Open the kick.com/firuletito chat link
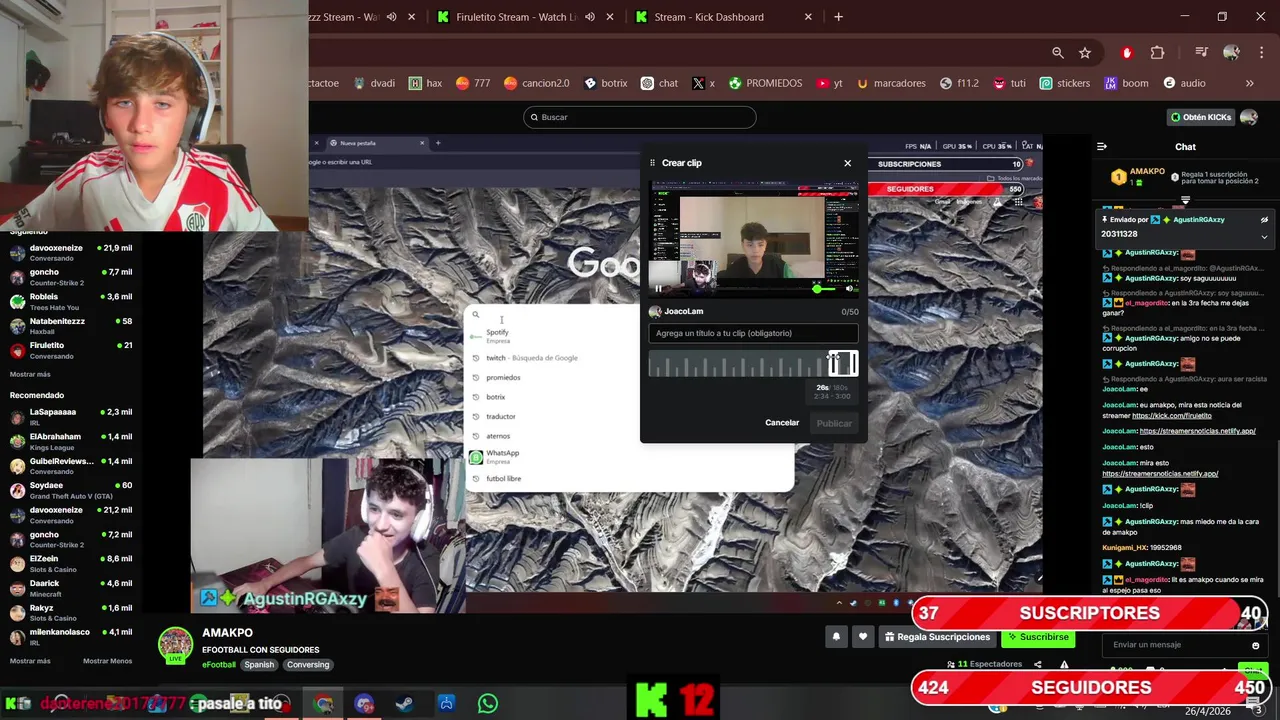This screenshot has height=720, width=1280. [1171, 415]
